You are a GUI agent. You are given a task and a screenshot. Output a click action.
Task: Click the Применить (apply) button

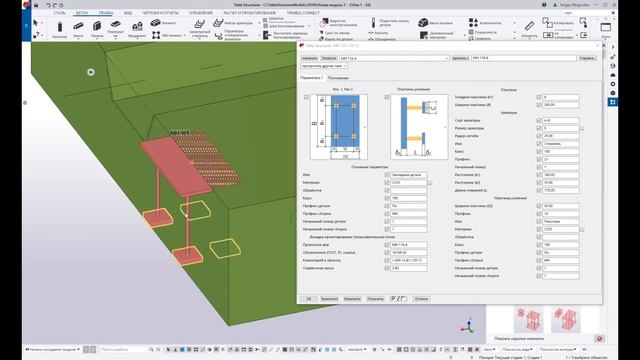pos(329,299)
